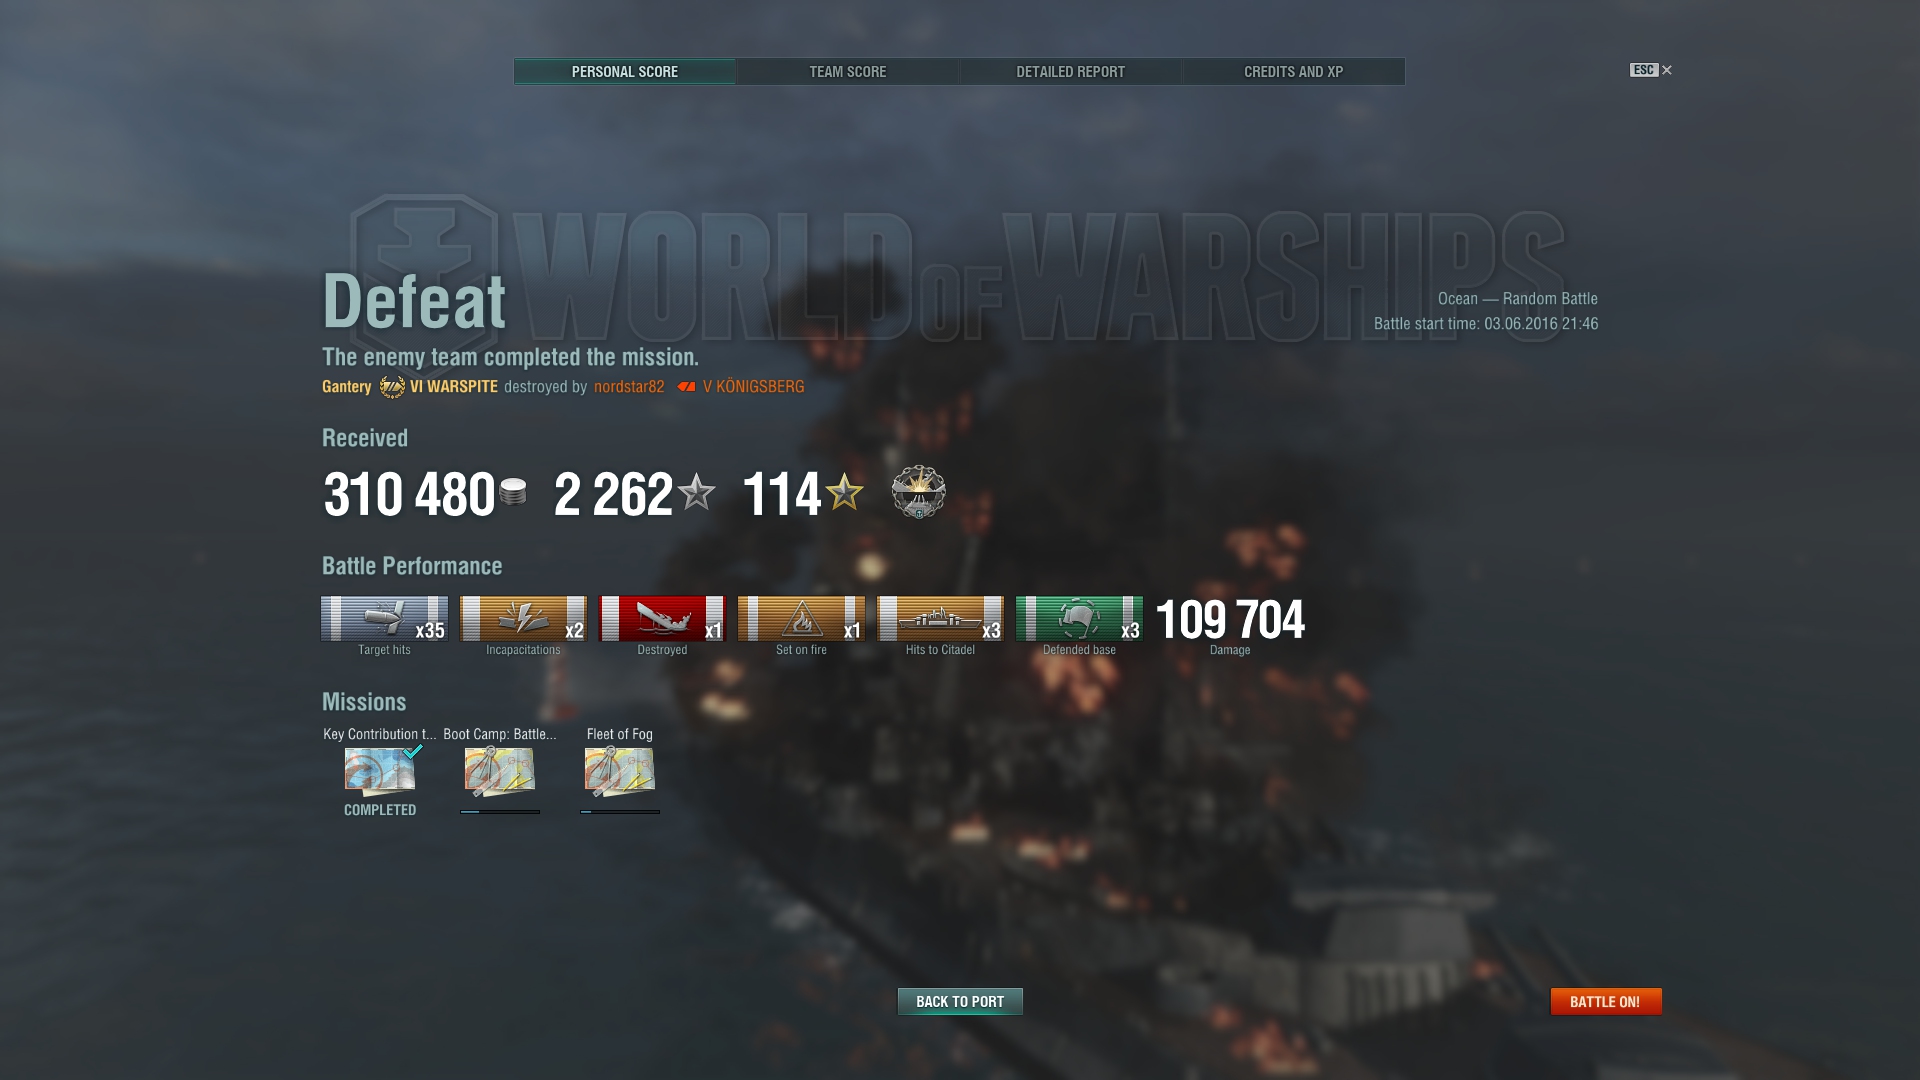
Task: Click the silver credits coin icon
Action: 513,492
